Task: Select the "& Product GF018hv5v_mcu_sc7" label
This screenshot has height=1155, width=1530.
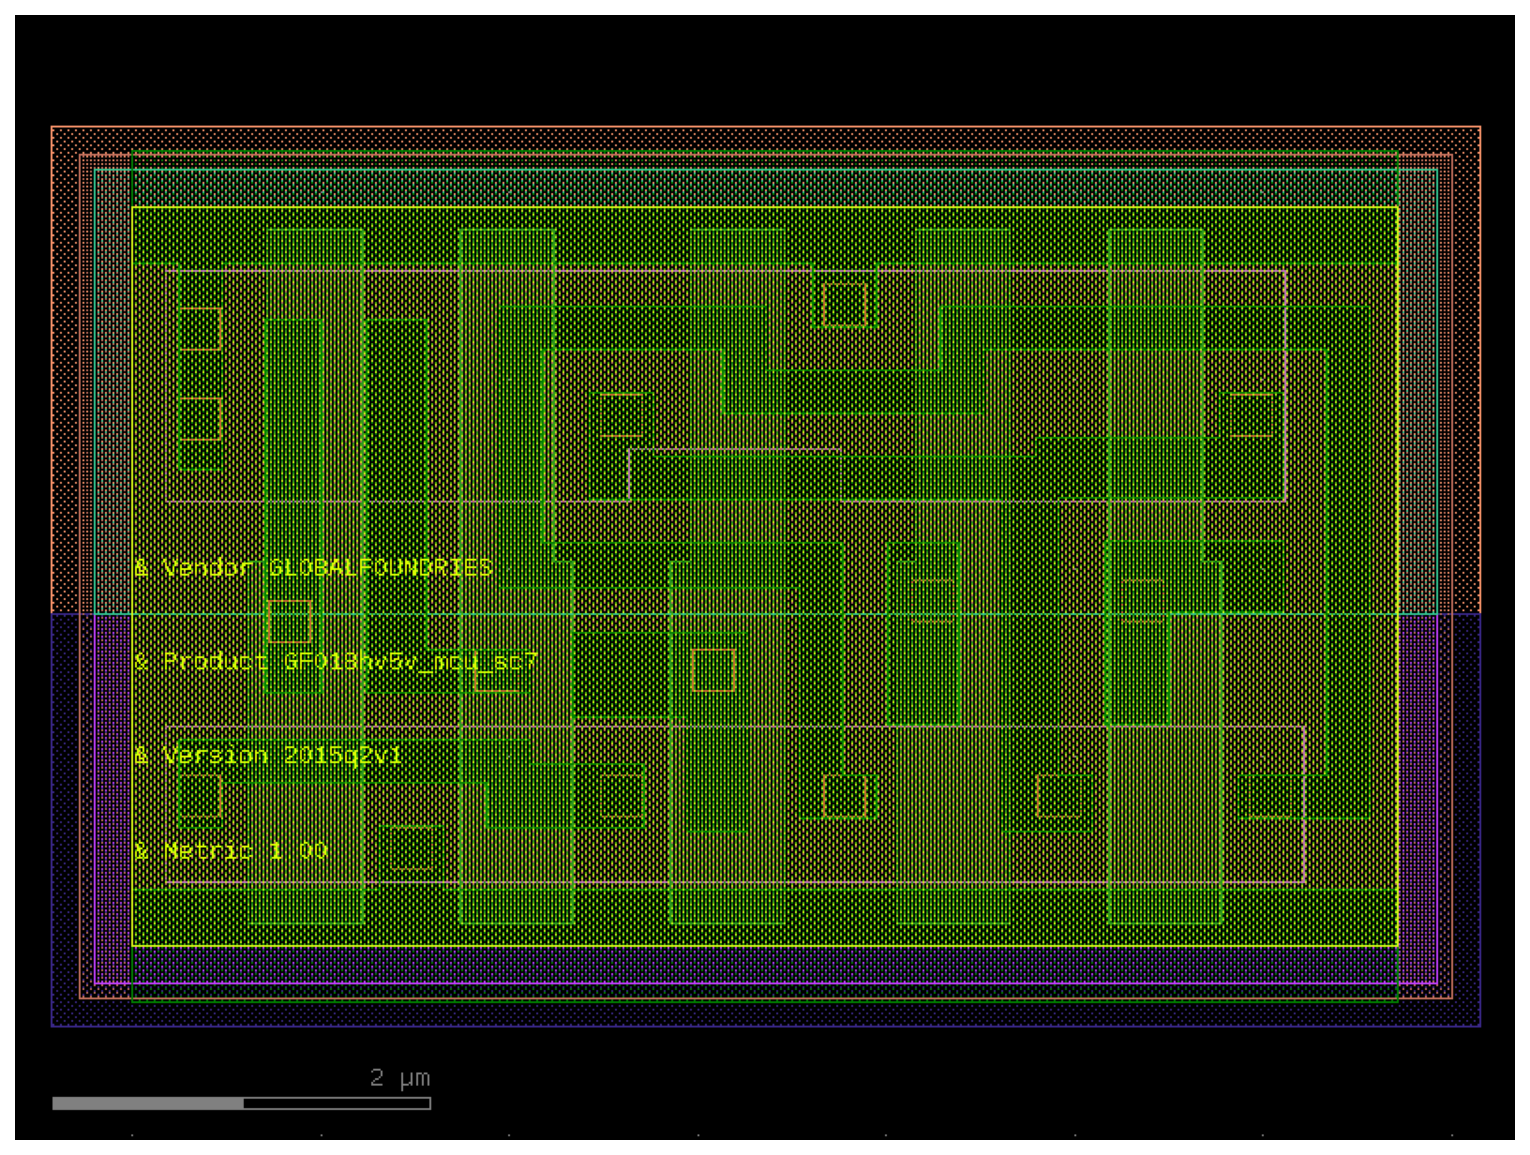Action: pyautogui.click(x=336, y=662)
